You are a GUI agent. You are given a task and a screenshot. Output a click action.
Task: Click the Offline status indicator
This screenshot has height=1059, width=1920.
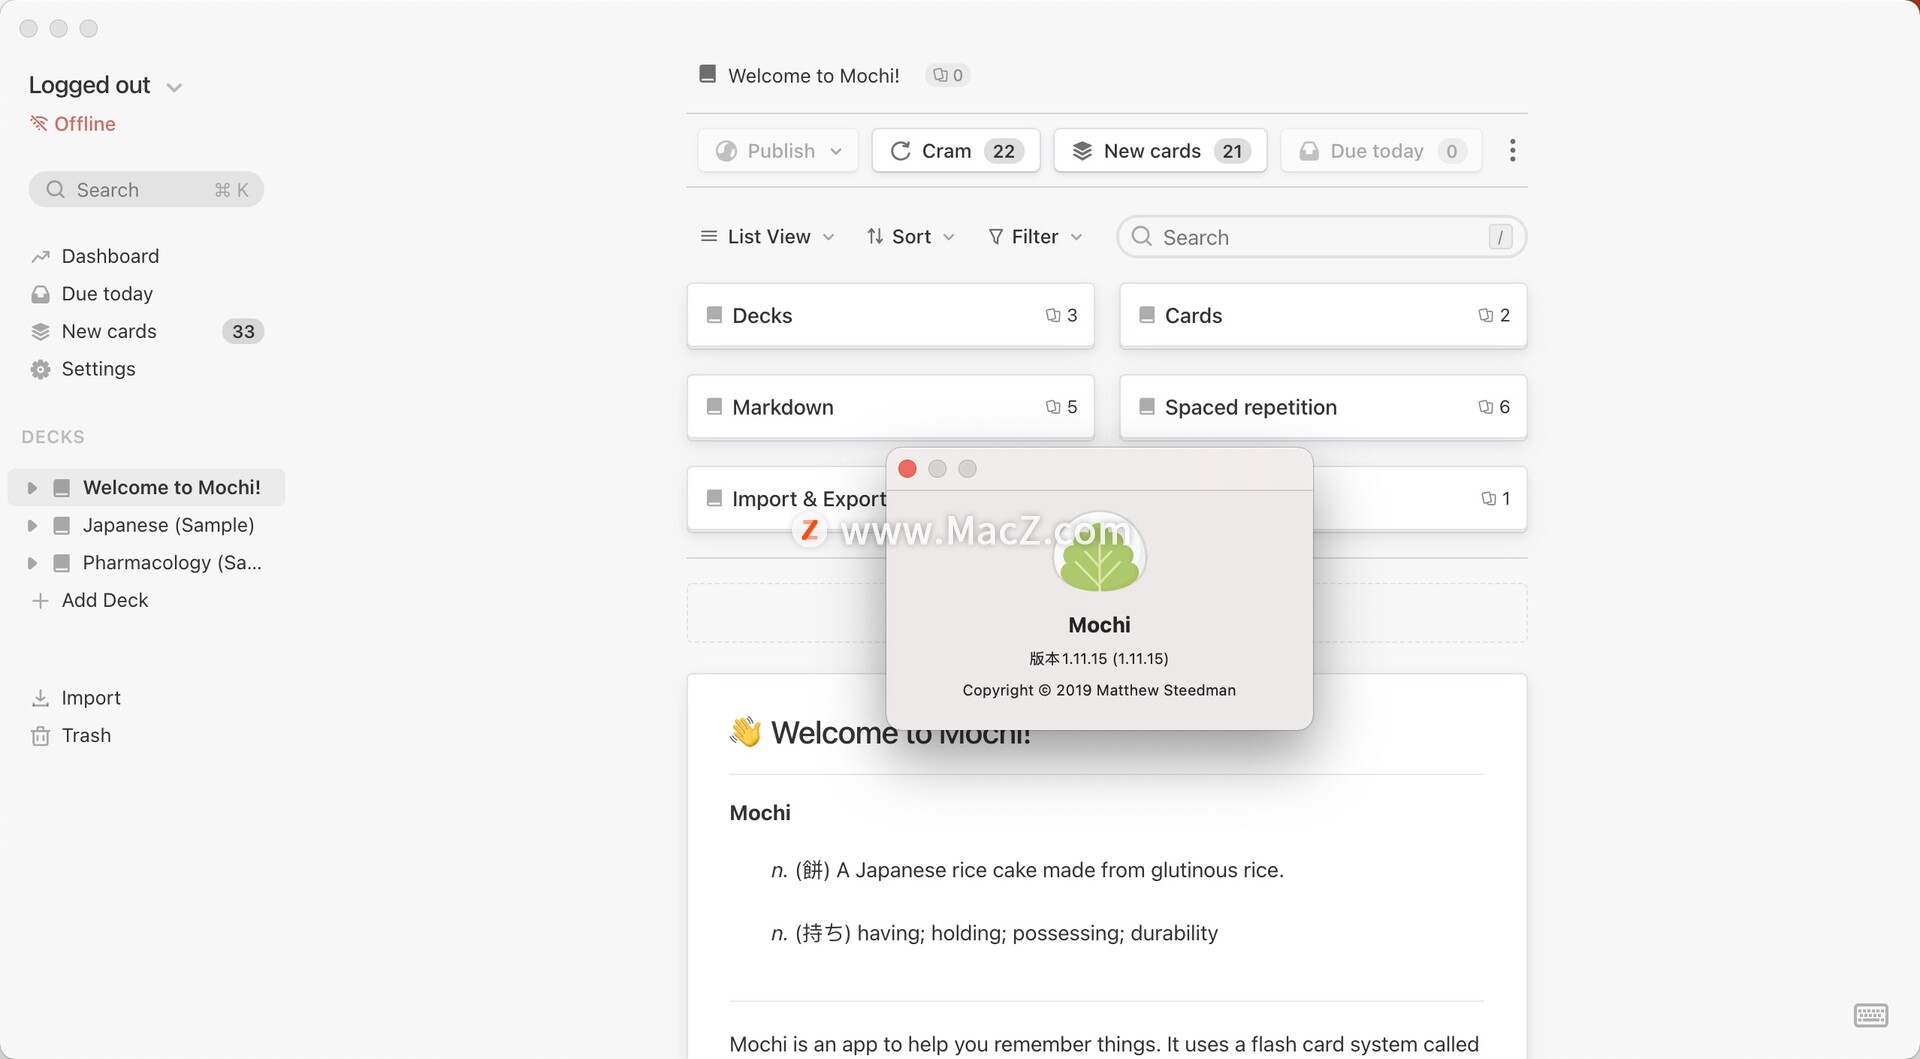[73, 124]
